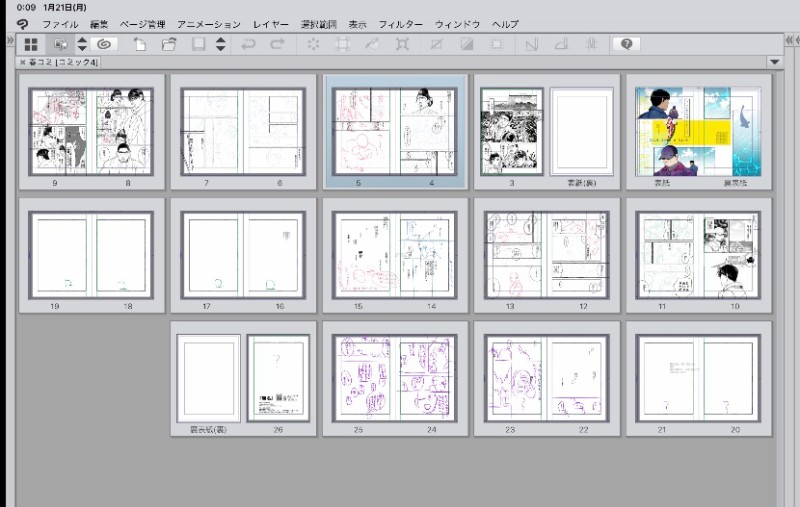800x507 pixels.
Task: Open the フィルター menu
Action: (x=401, y=24)
